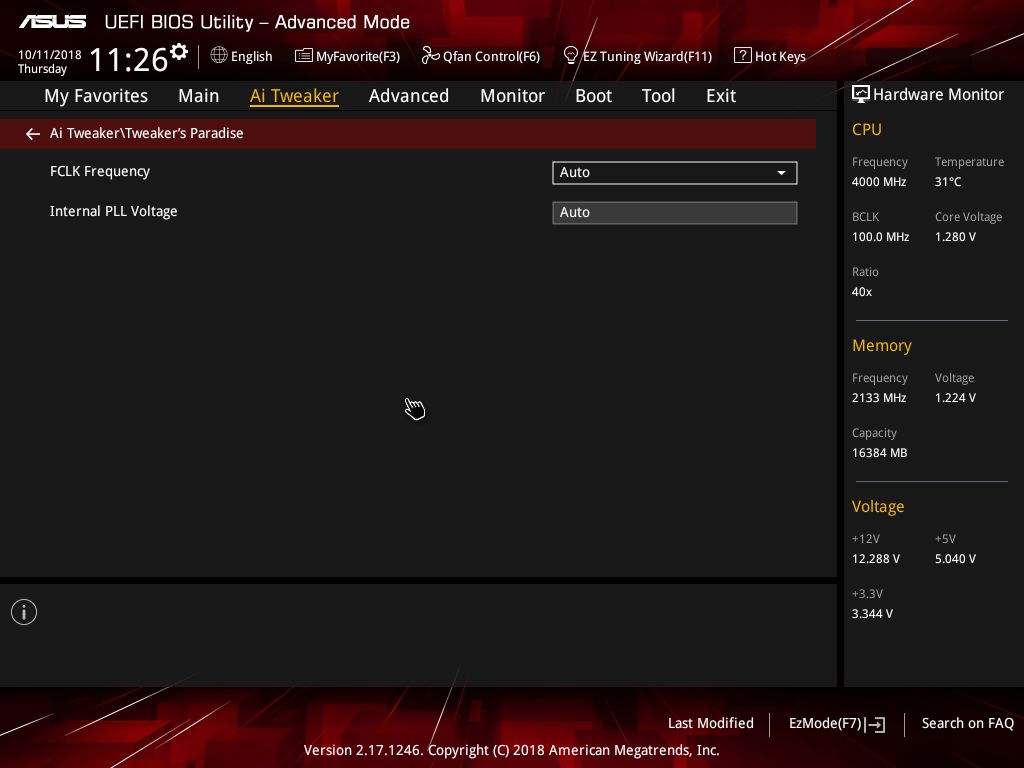
Task: Select the Ai Tweaker tab
Action: pyautogui.click(x=294, y=96)
